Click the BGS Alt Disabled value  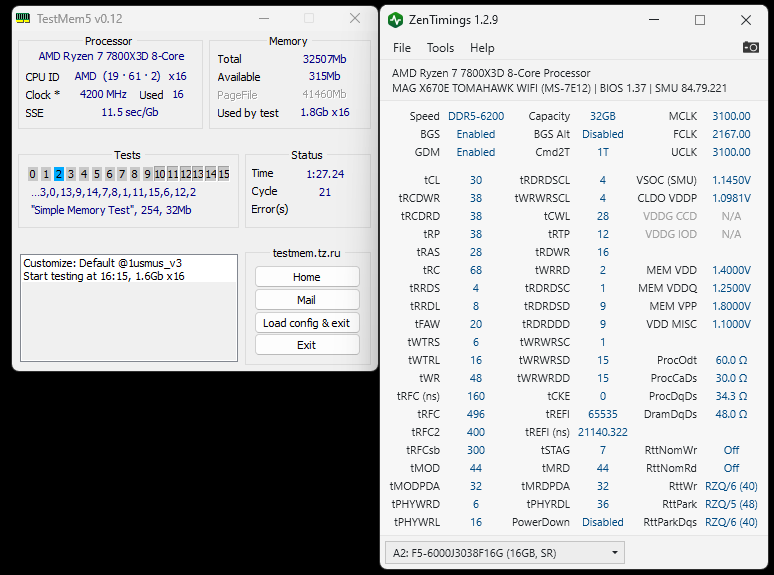(603, 134)
